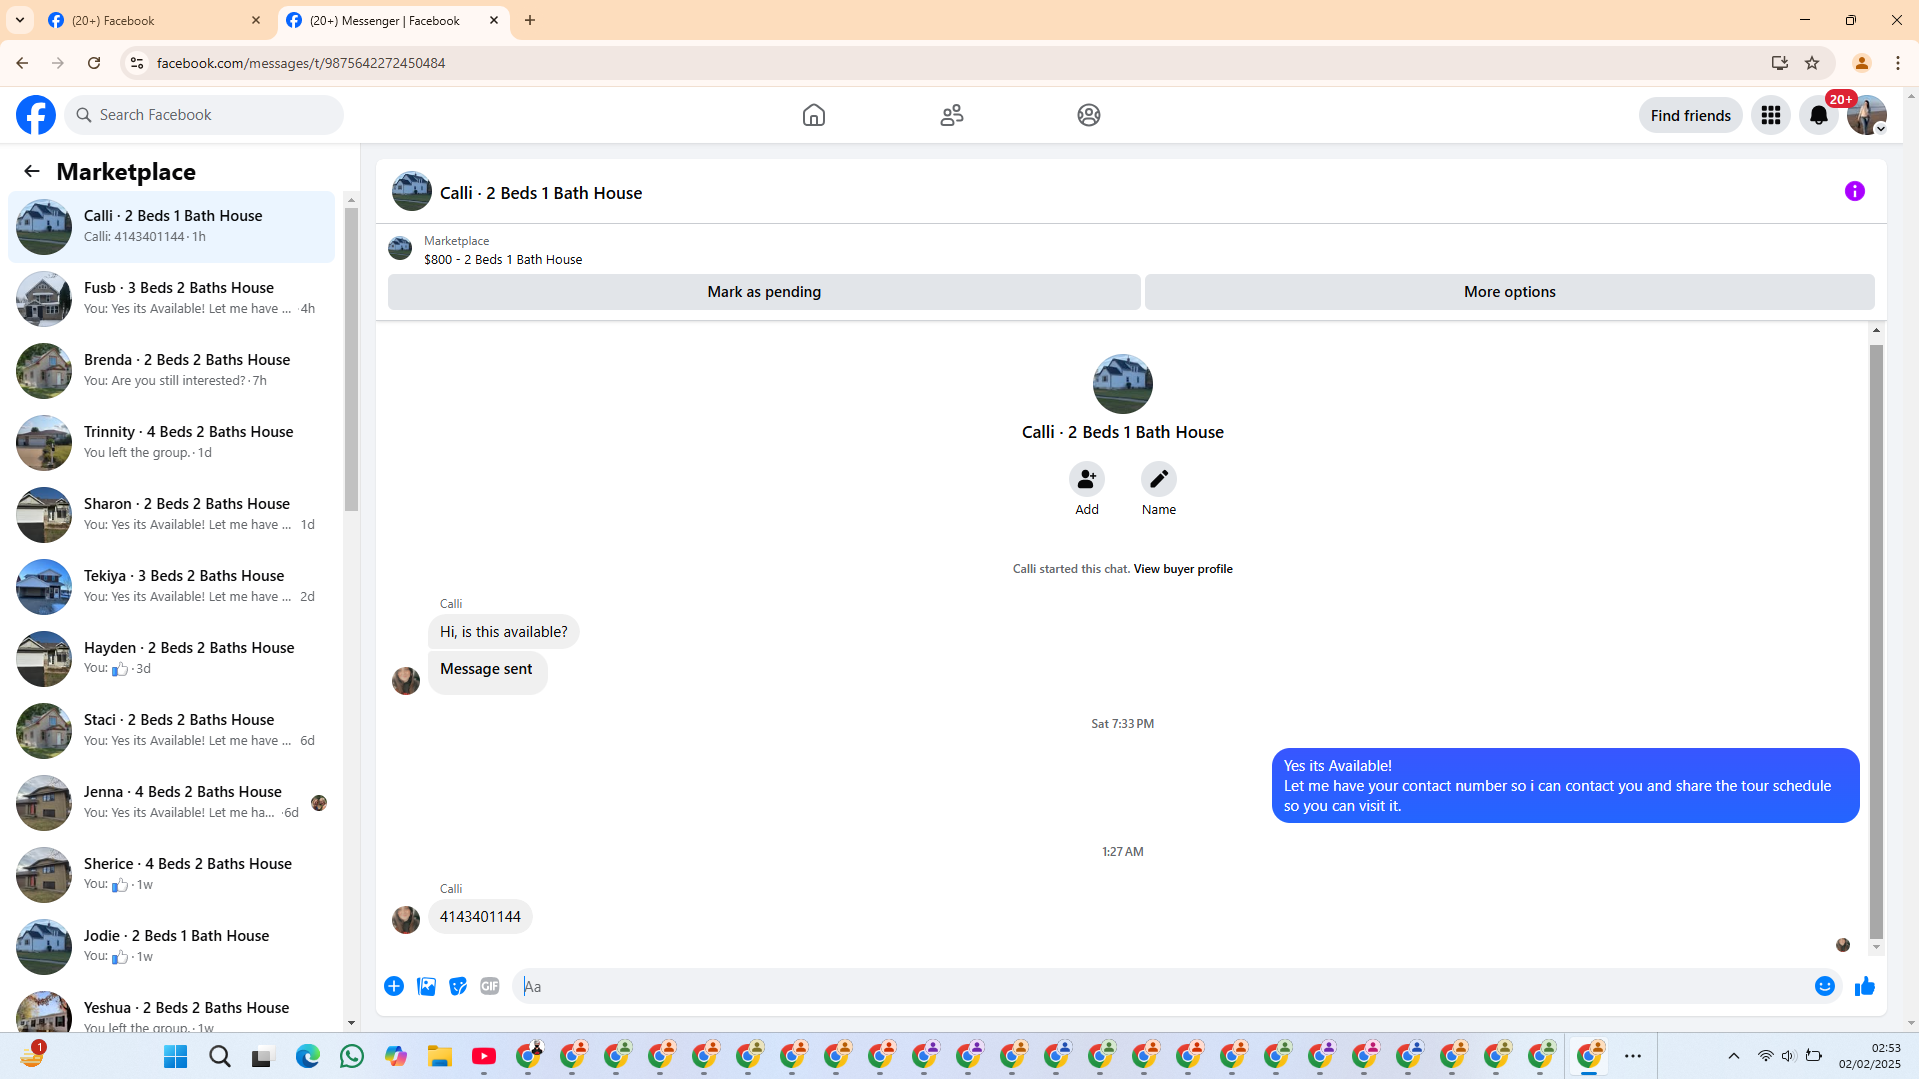Open Staci 2 Beds 2 Baths House chat
The width and height of the screenshot is (1919, 1079).
coord(172,731)
